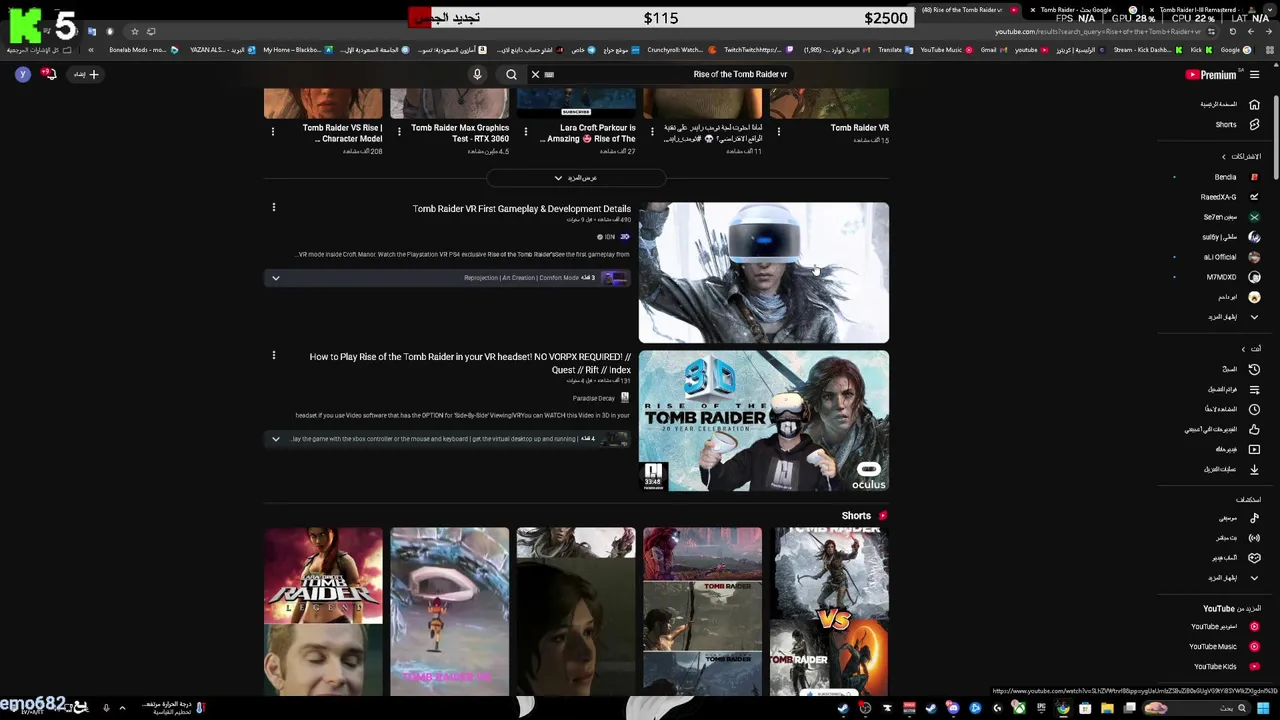The height and width of the screenshot is (720, 1280).
Task: Expand chapters of Tomb Raider VR First Gameplay video
Action: pyautogui.click(x=276, y=278)
